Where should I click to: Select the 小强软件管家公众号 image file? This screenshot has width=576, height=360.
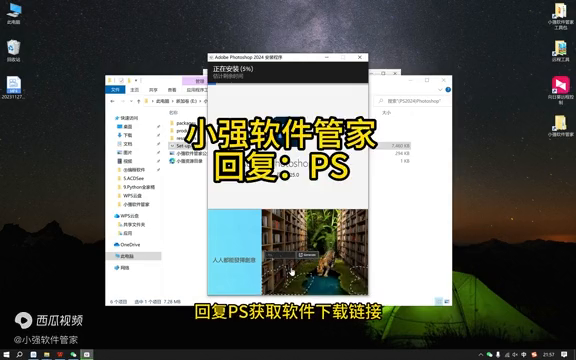pos(188,154)
